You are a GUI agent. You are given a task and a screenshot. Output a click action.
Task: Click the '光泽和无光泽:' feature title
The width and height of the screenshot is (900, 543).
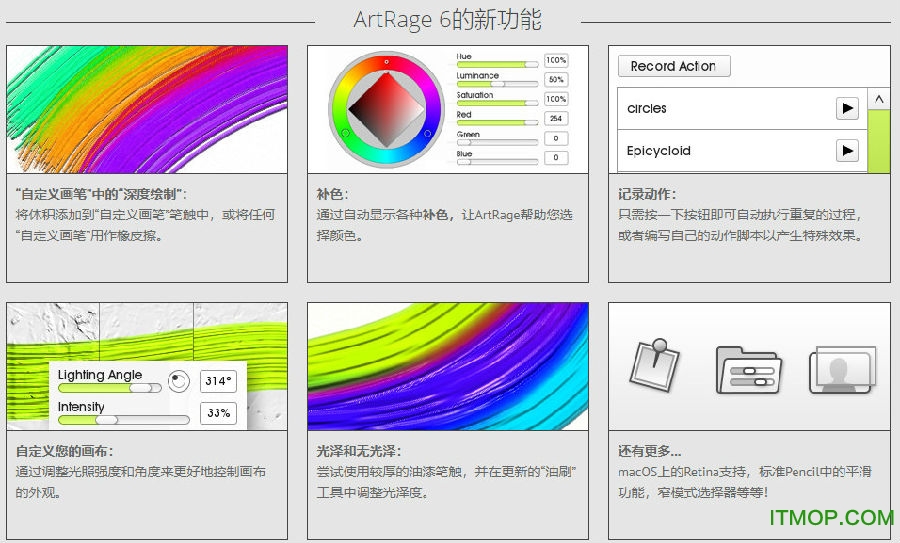point(359,451)
